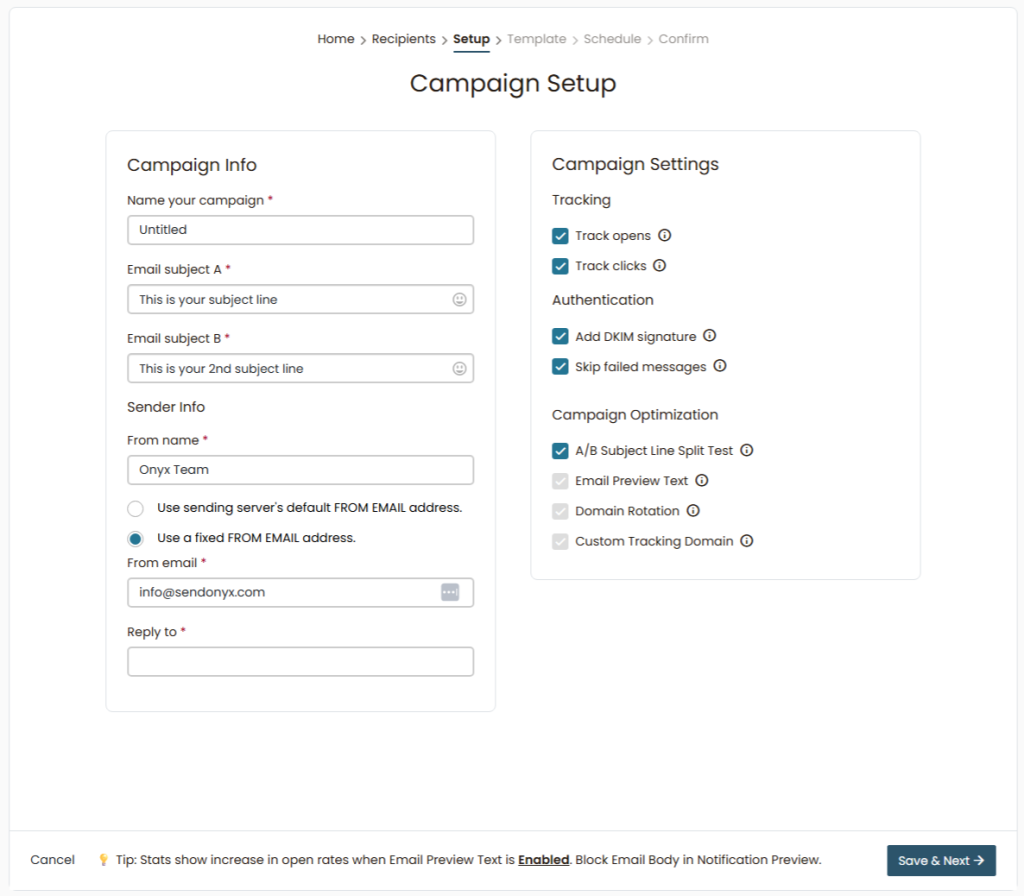Click info icon beside A/B Subject Line Split Test
This screenshot has height=896, width=1024.
[x=747, y=450]
